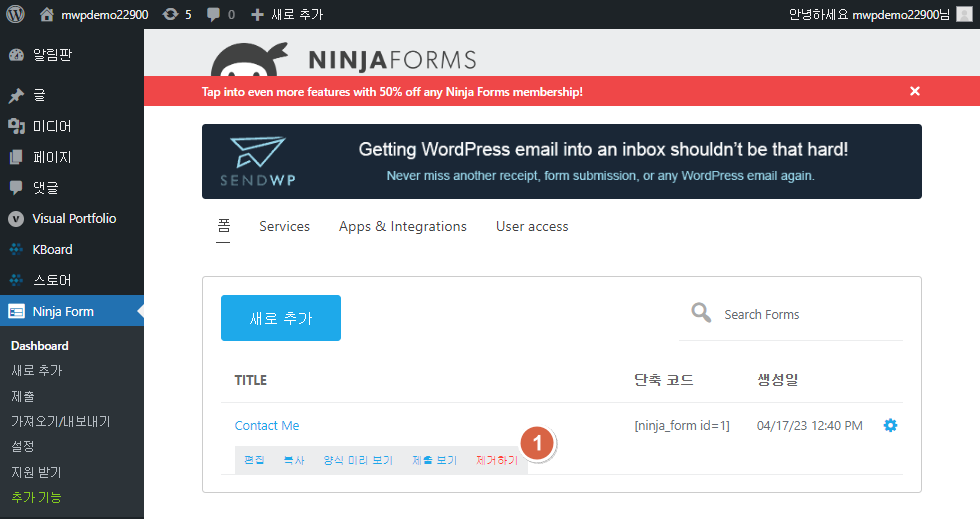Image resolution: width=980 pixels, height=519 pixels.
Task: Open the 새로 추가 sidebar submenu
Action: point(37,370)
